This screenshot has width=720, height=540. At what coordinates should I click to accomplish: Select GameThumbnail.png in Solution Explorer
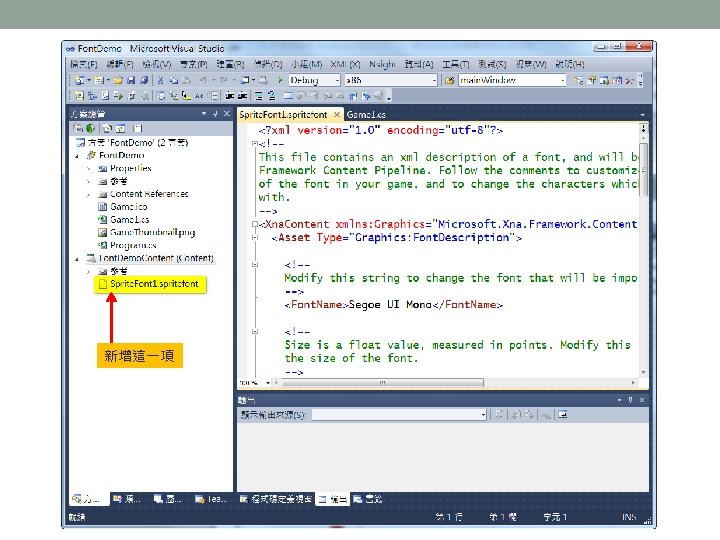[x=152, y=233]
